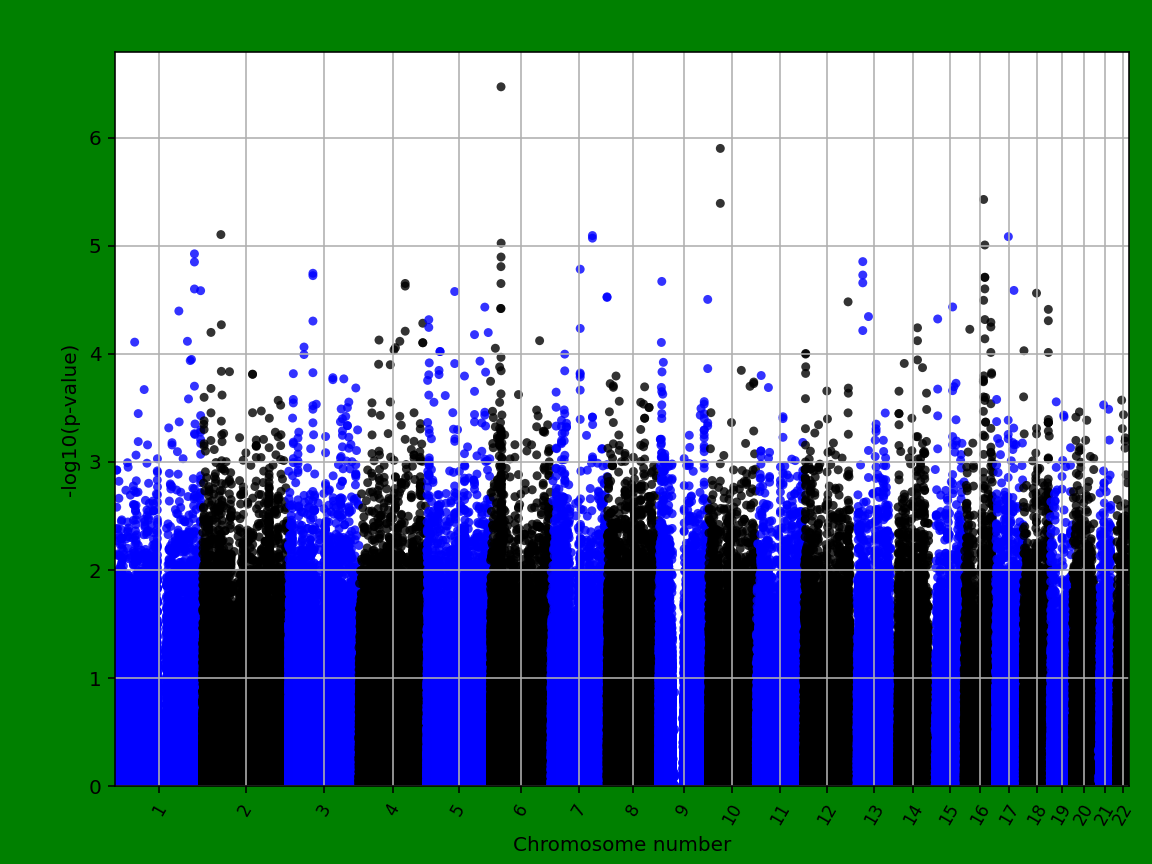Click the y-axis tick labeled 0
The width and height of the screenshot is (1152, 864).
(97, 785)
